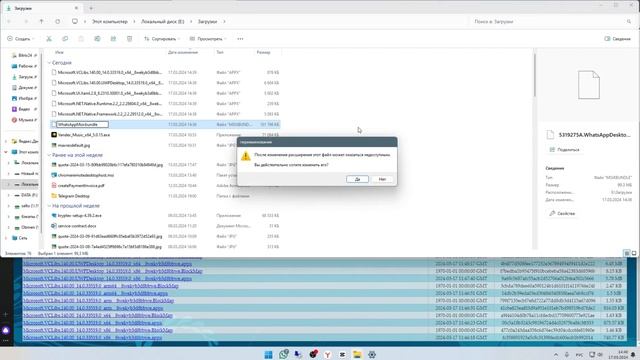
Task: Add a new Explorer tab with plus
Action: (x=91, y=8)
